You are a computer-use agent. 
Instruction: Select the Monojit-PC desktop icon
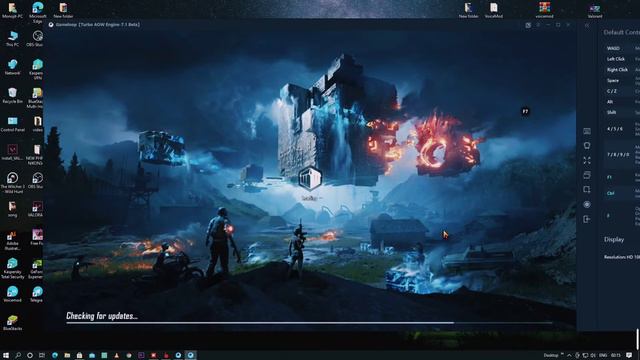[13, 11]
